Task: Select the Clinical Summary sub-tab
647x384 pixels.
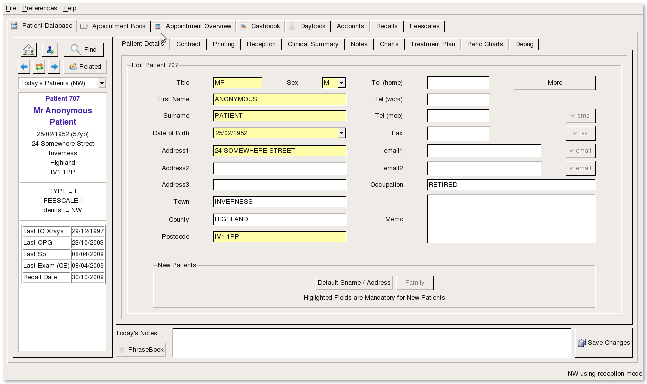Action: (313, 44)
